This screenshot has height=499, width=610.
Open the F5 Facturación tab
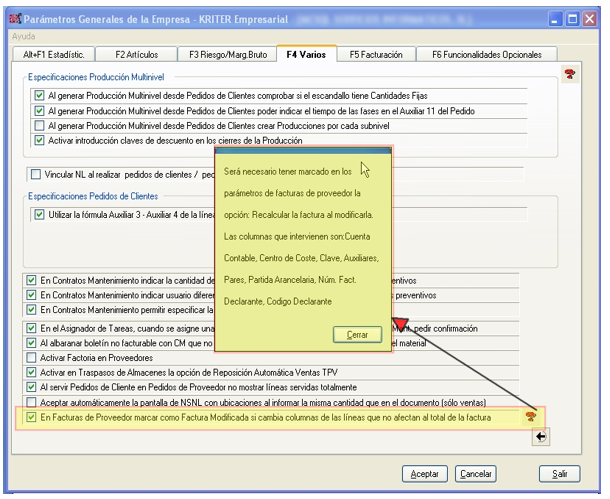pos(377,55)
